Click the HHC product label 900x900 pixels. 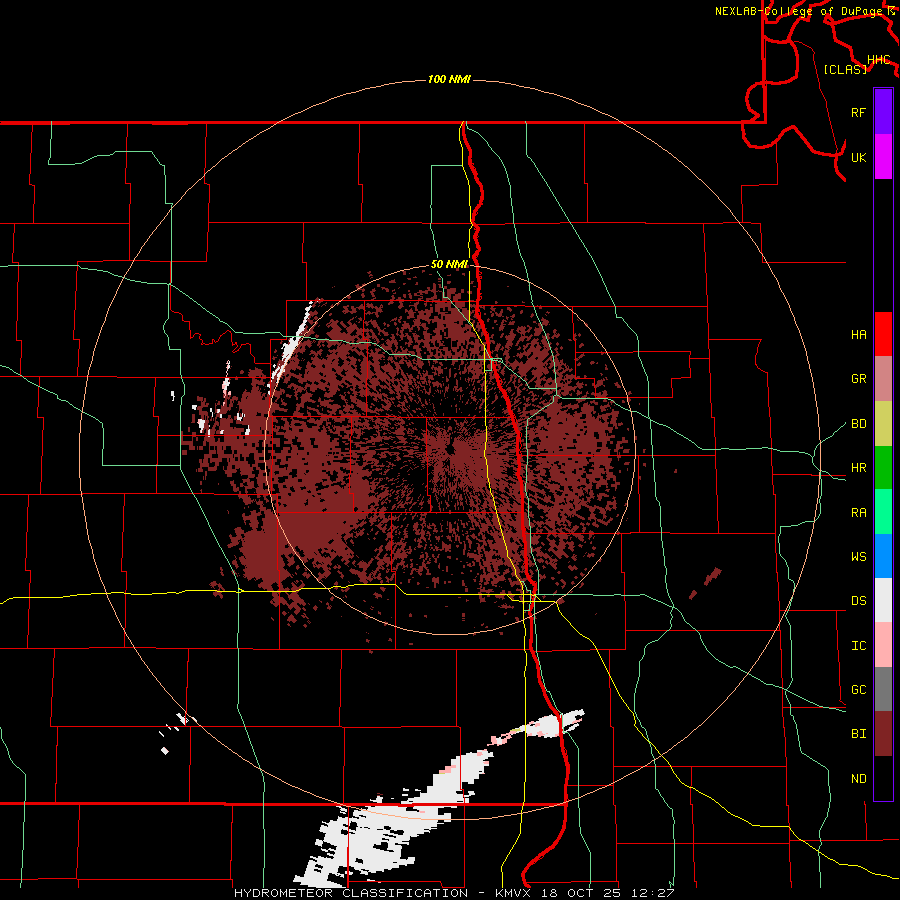pos(879,60)
